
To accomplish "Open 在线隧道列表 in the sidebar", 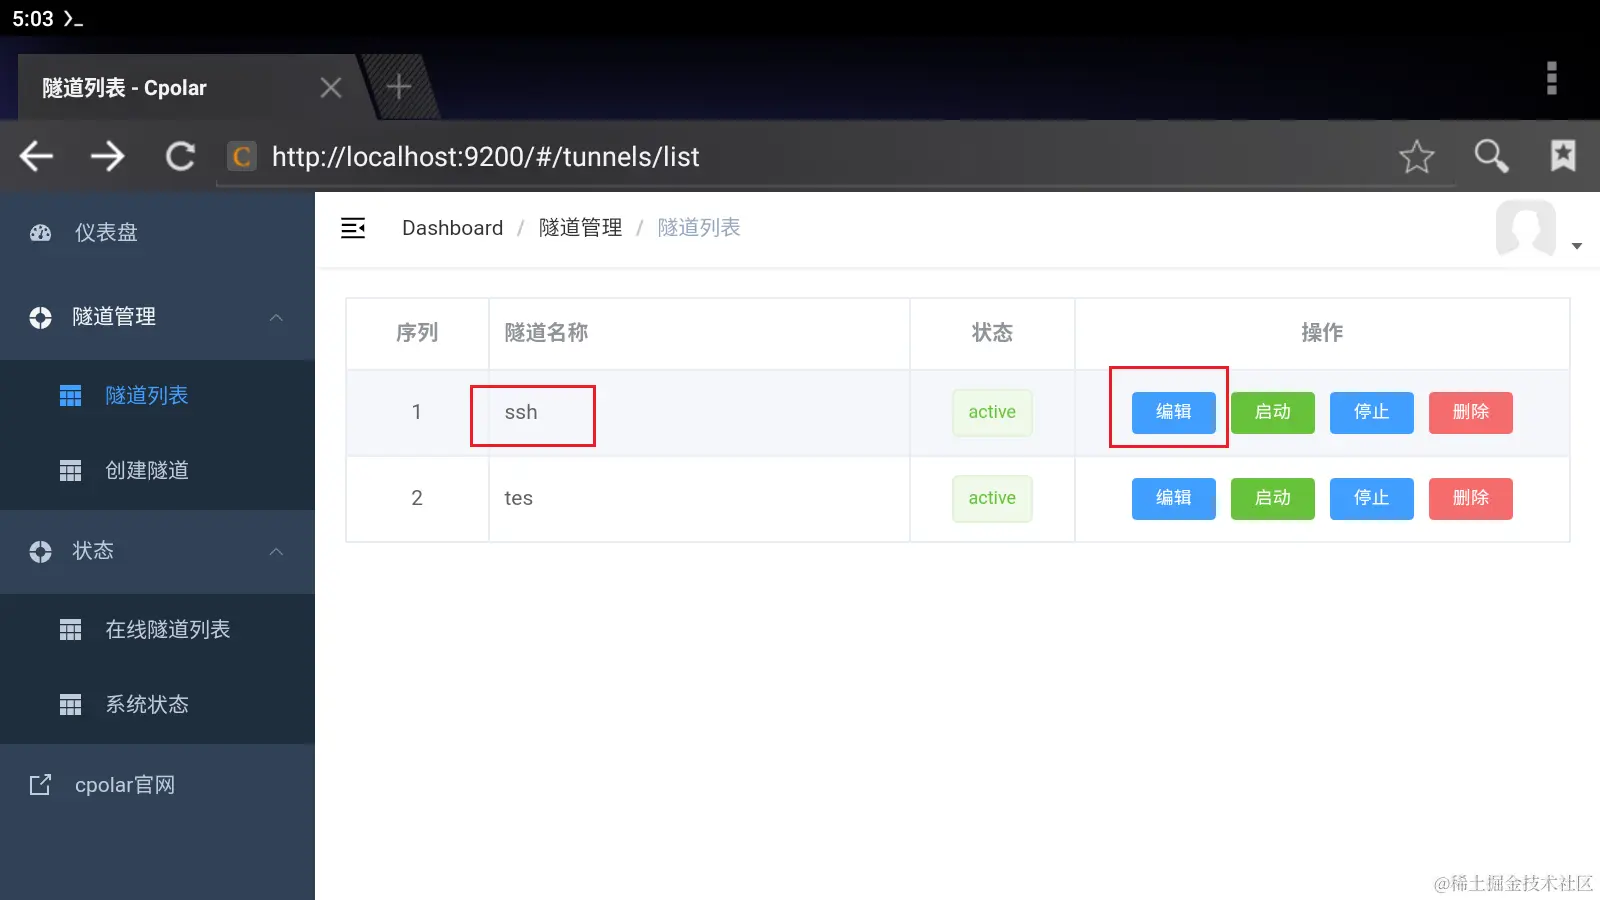I will tap(157, 630).
